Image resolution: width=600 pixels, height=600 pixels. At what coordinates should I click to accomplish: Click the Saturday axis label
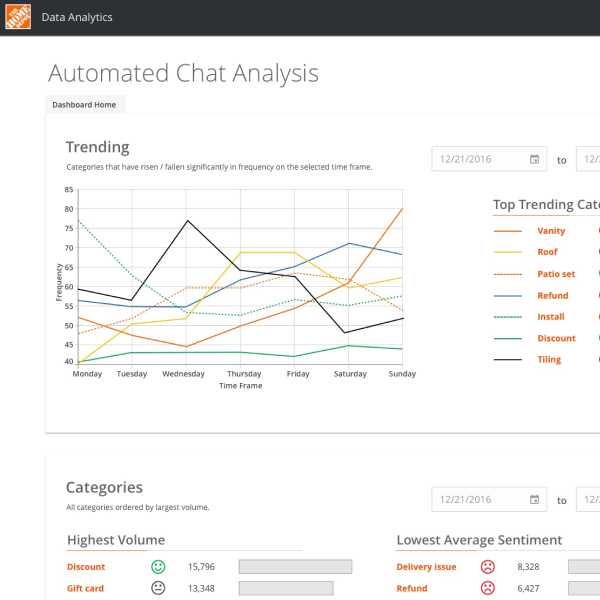pyautogui.click(x=350, y=373)
